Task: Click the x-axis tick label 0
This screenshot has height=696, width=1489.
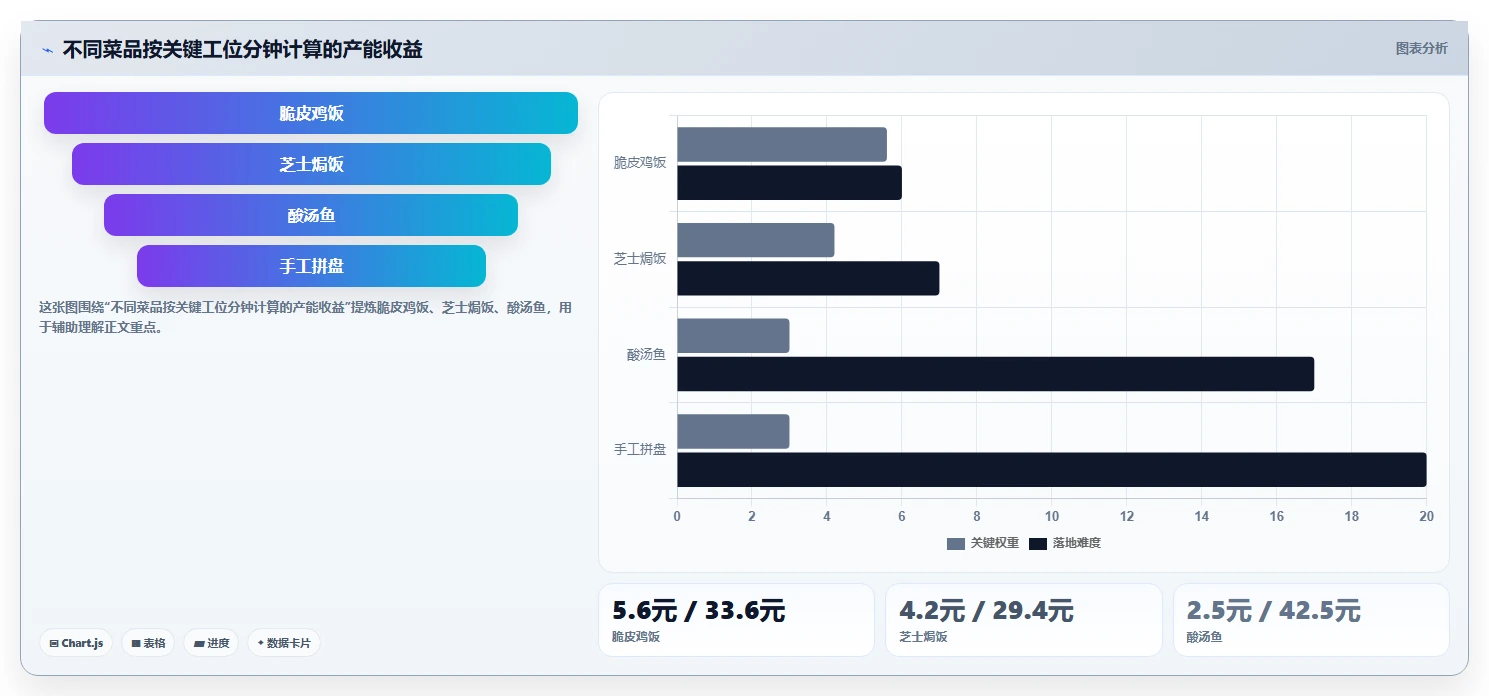Action: coord(677,516)
